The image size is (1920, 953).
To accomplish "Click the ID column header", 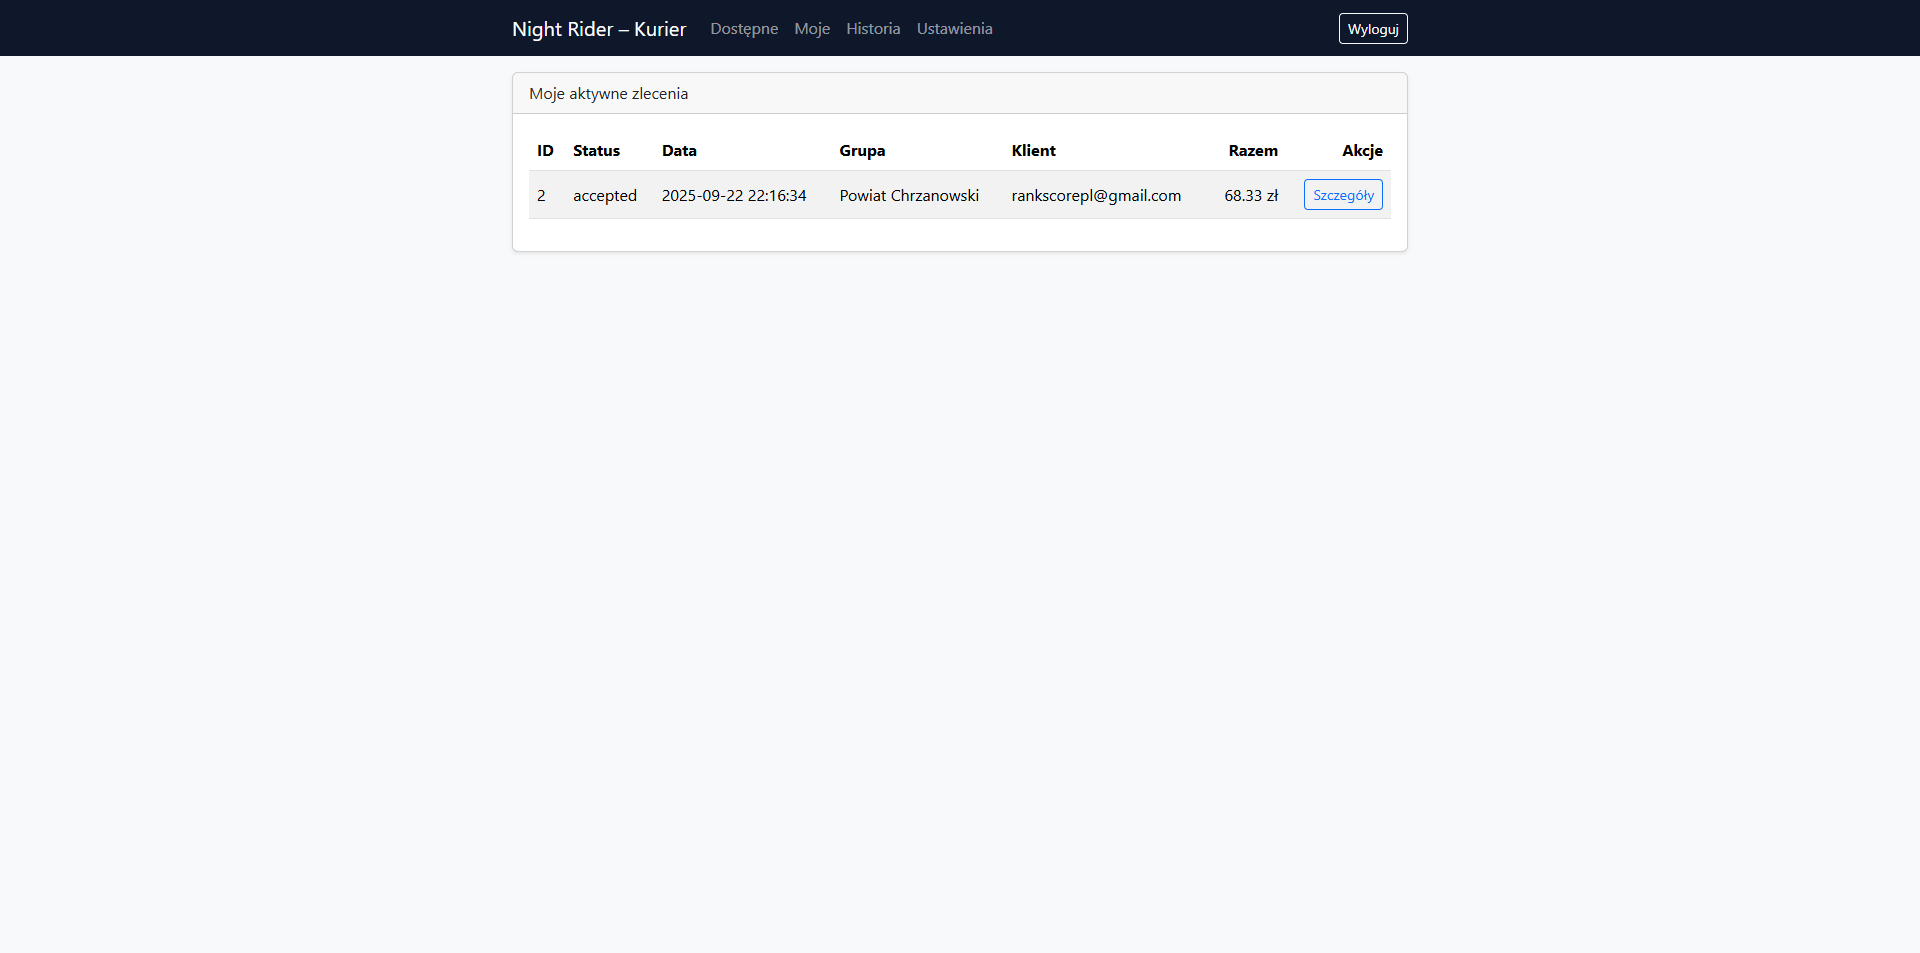I will [545, 151].
